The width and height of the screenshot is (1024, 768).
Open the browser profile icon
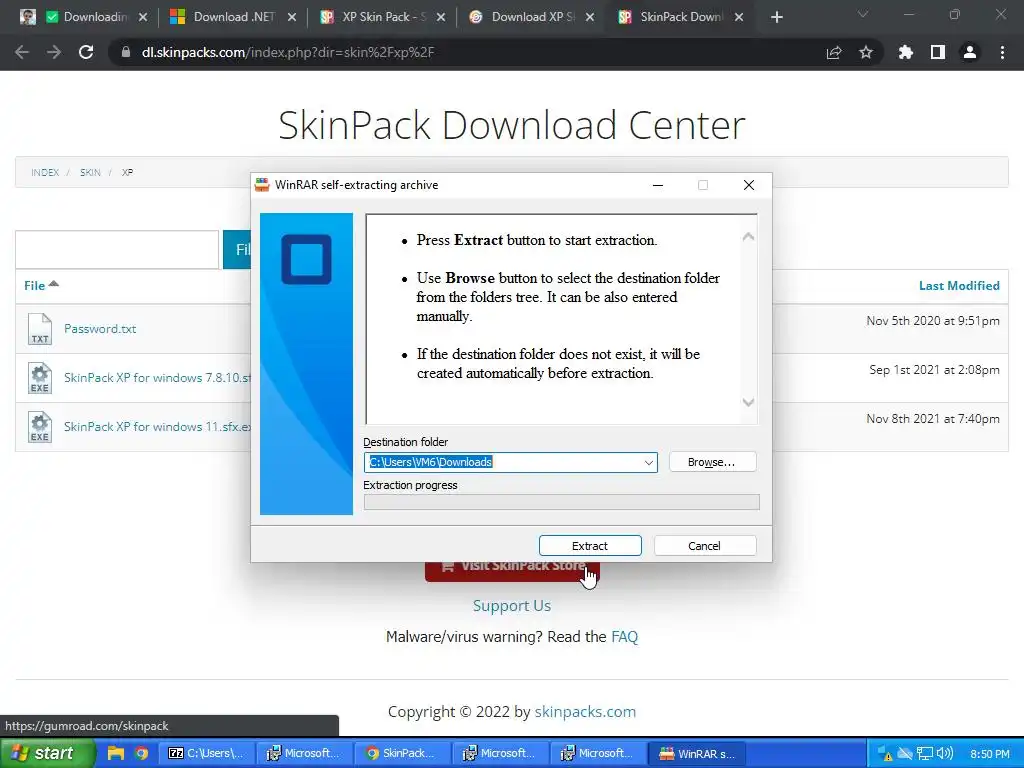tap(970, 52)
